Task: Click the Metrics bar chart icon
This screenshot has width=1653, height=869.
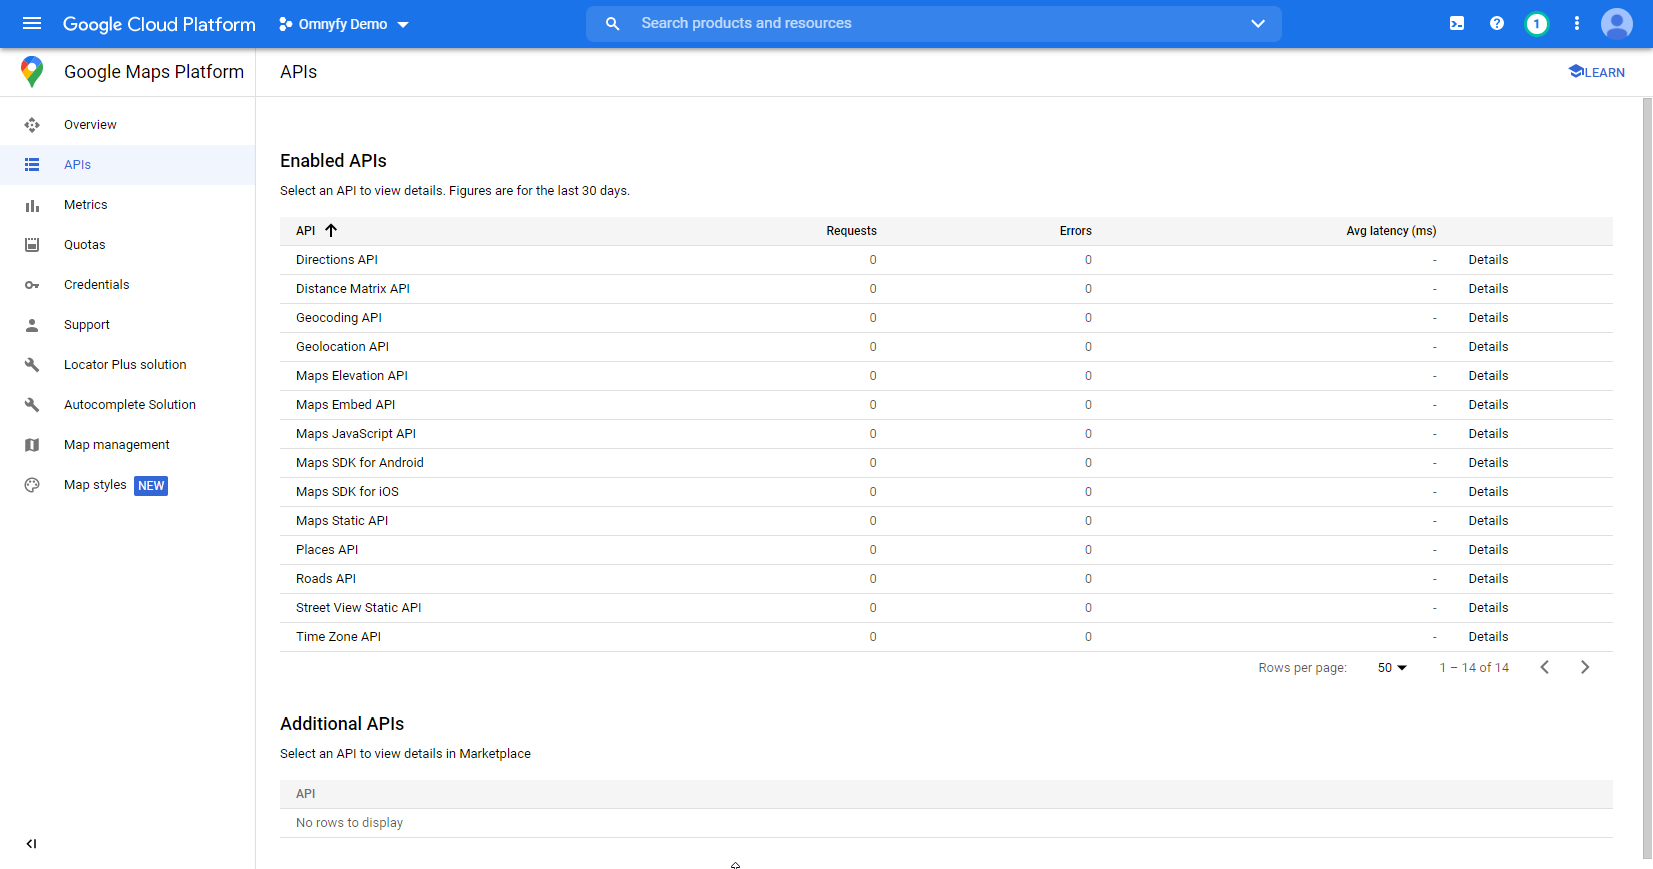Action: pyautogui.click(x=32, y=205)
